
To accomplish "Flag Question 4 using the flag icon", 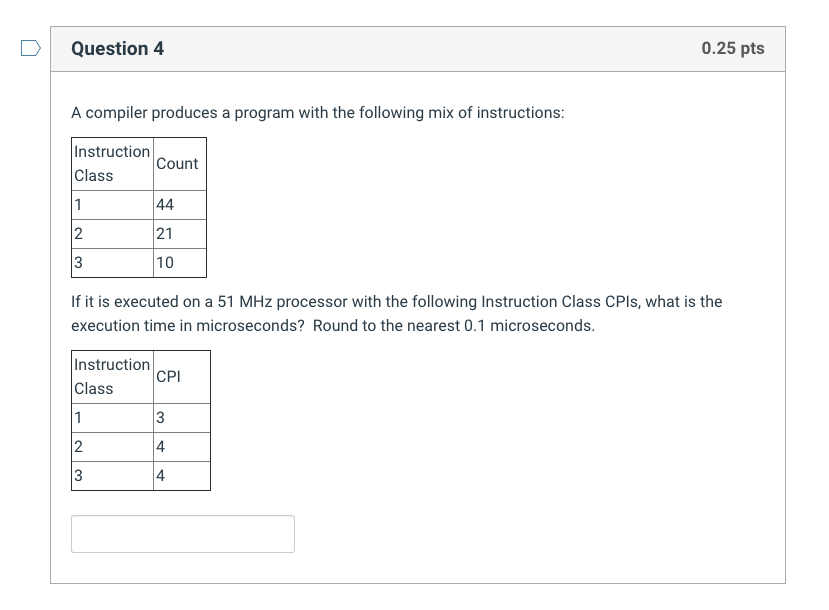I will [31, 48].
